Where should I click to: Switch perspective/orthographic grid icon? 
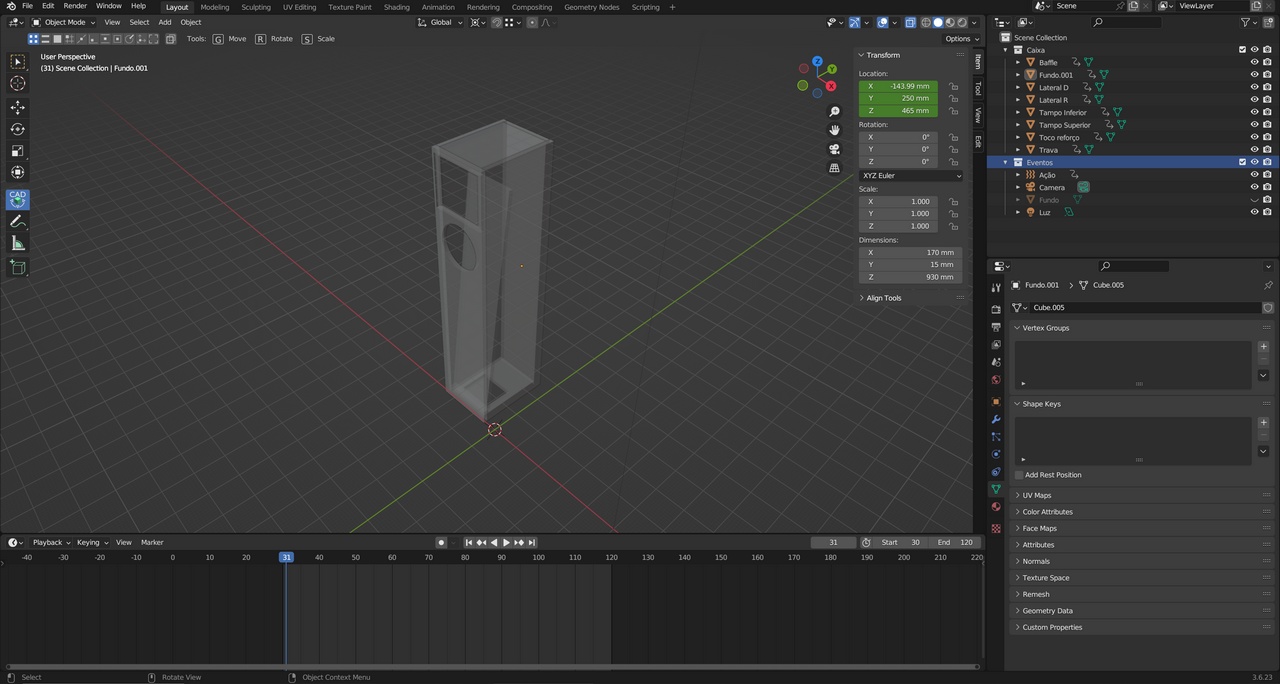pos(835,168)
